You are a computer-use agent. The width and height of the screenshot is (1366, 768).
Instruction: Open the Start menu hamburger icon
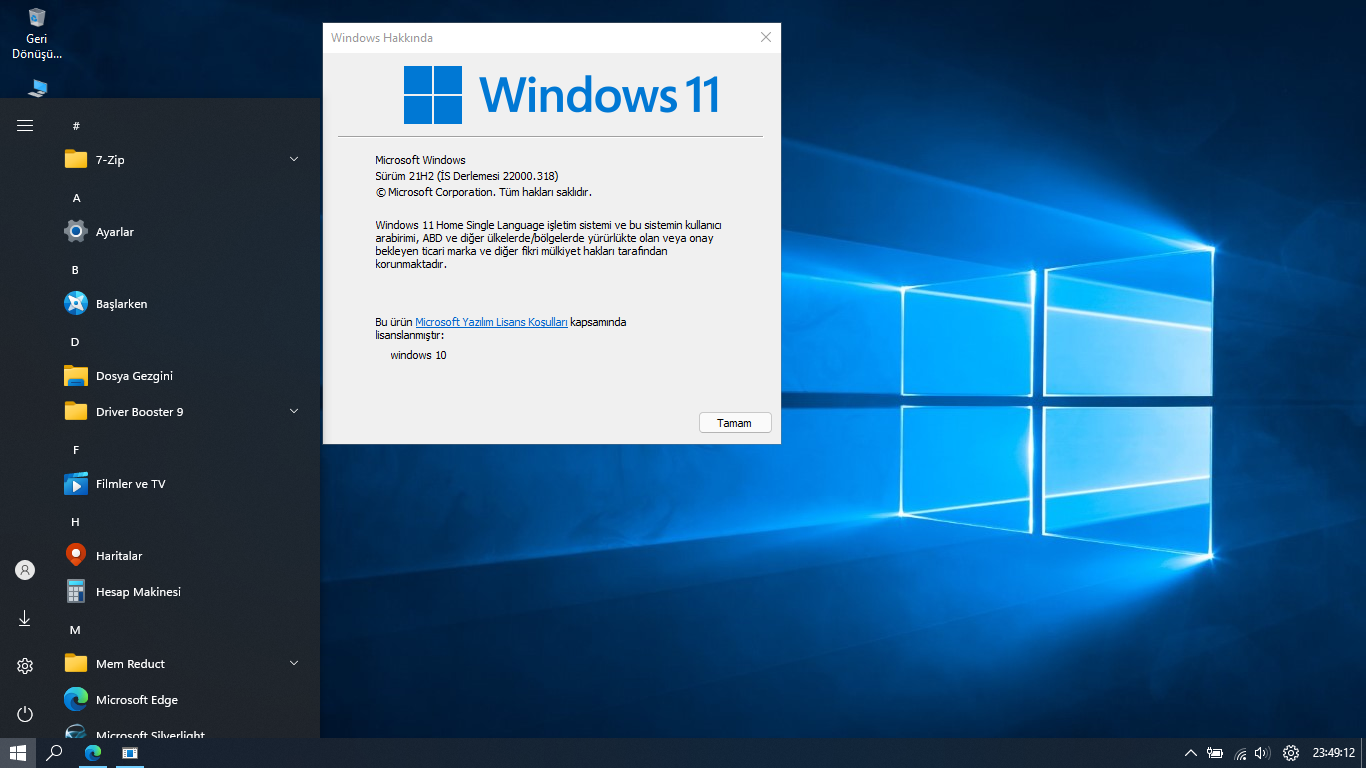pos(25,125)
